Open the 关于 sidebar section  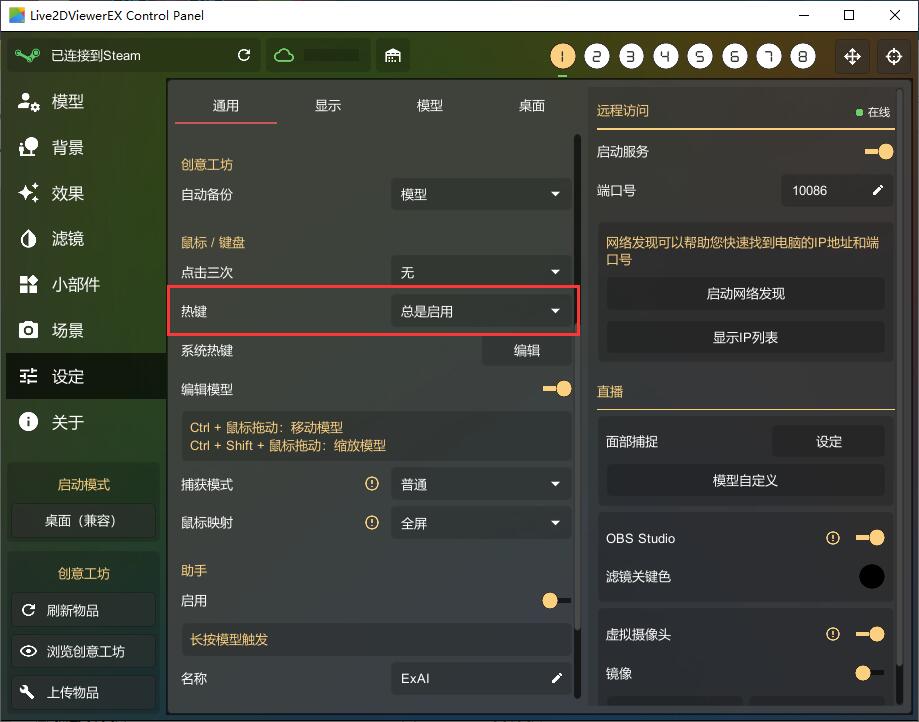86,421
